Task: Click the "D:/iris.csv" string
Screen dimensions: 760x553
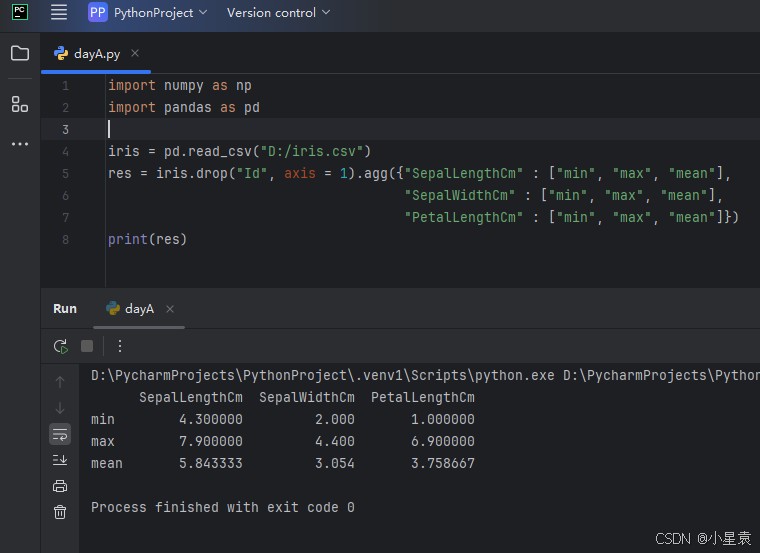Action: (x=312, y=151)
